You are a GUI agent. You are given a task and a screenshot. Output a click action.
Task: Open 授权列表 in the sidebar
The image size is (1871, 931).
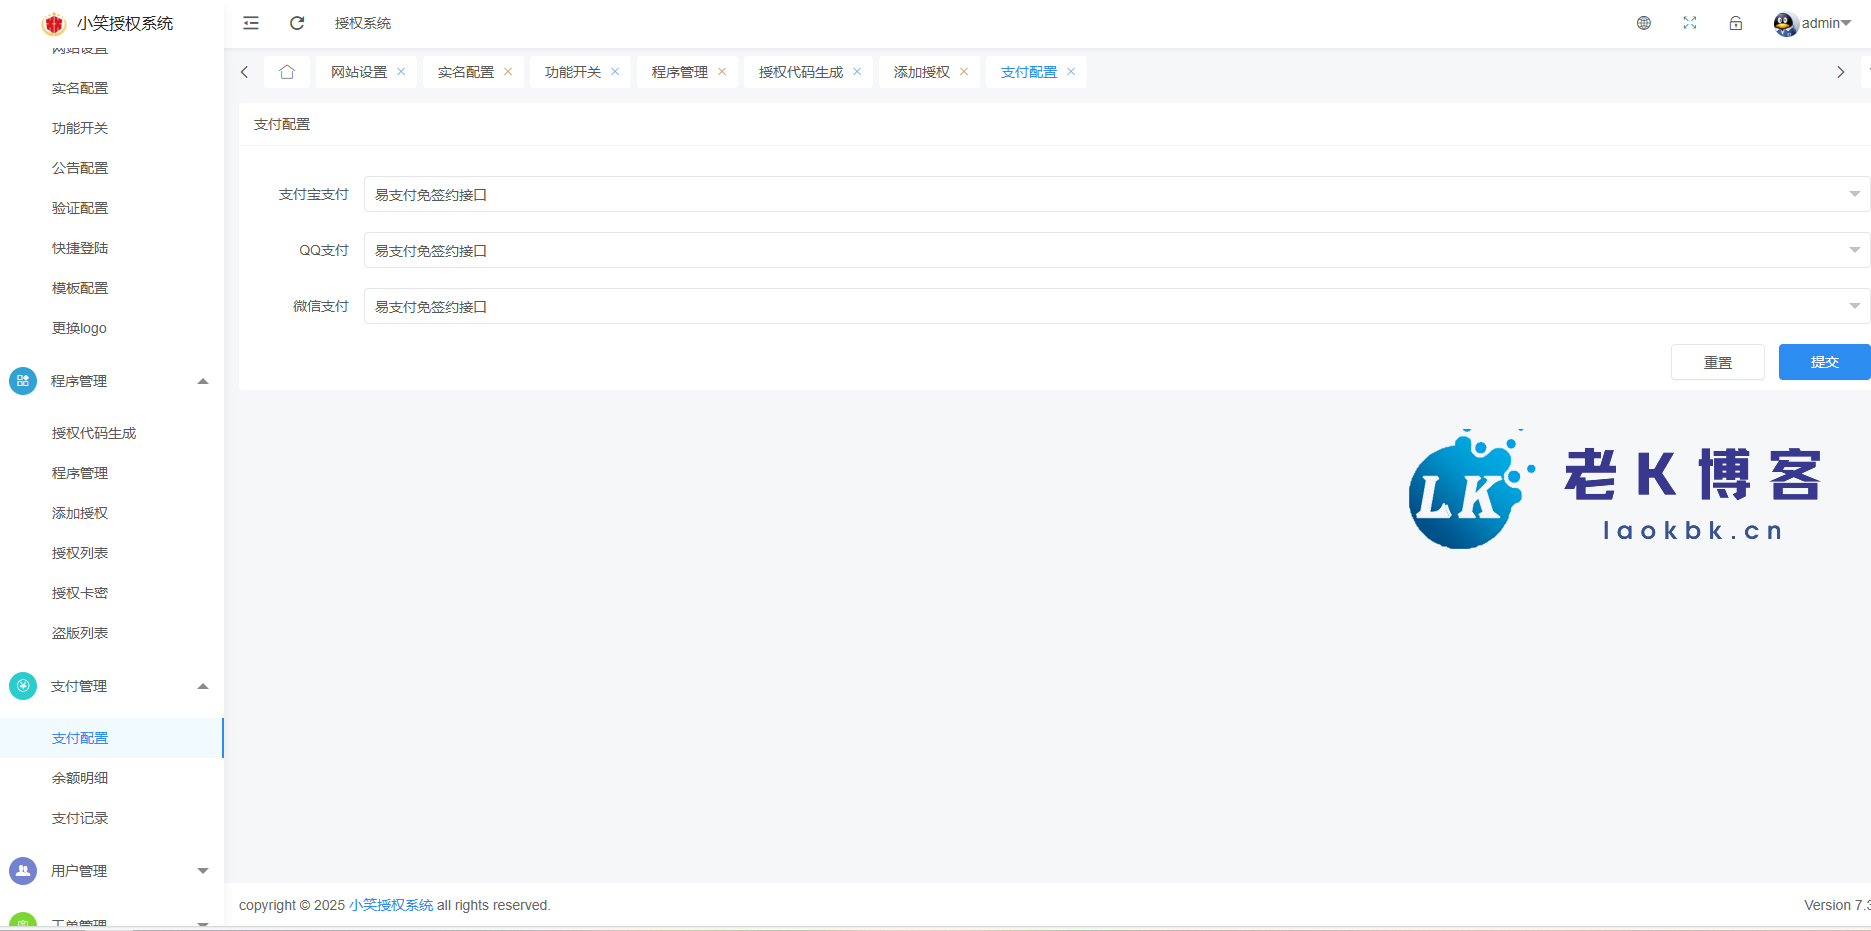point(80,553)
